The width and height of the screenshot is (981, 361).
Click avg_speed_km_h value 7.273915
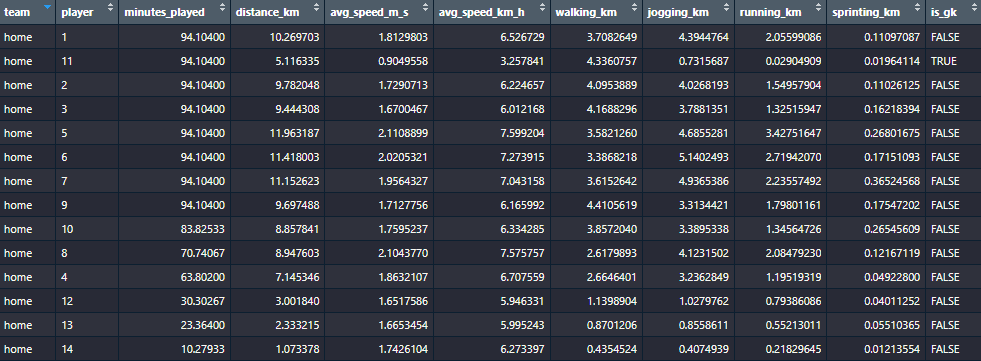522,157
